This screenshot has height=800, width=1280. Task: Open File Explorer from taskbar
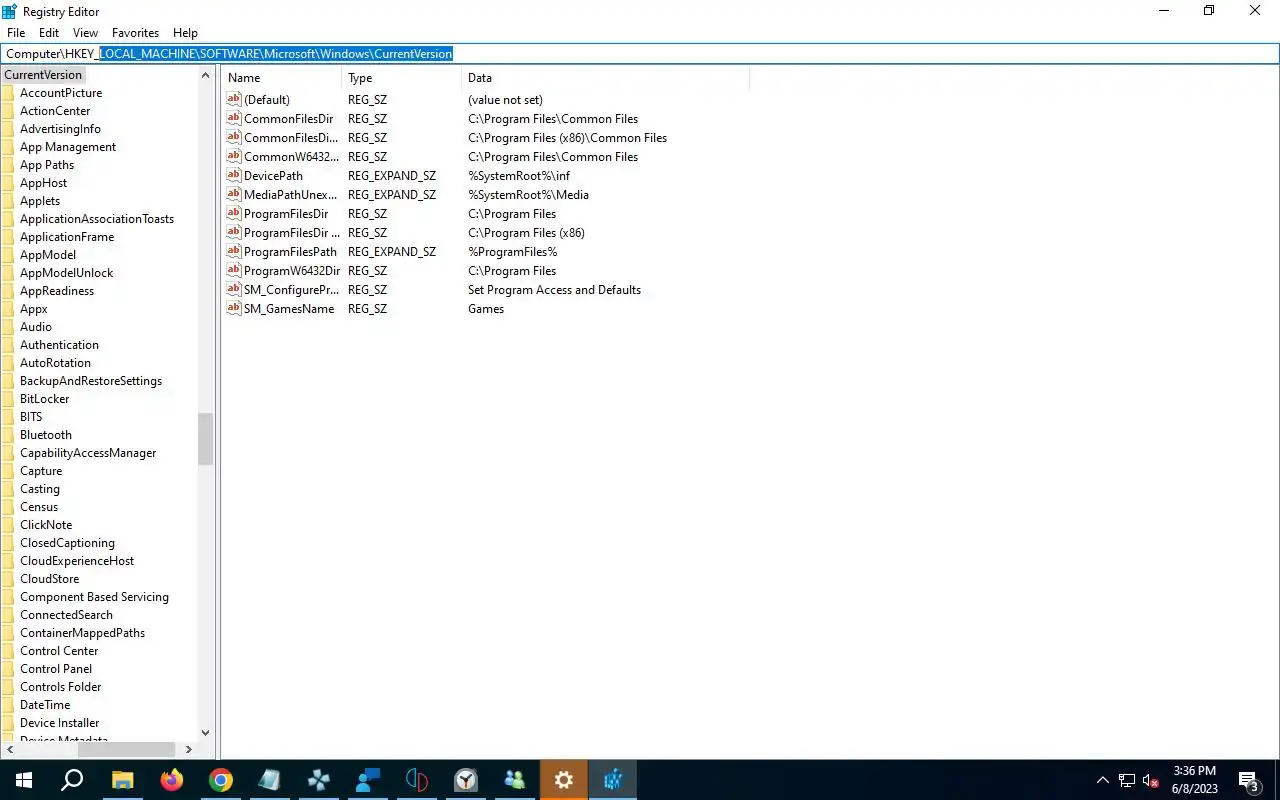pos(122,780)
